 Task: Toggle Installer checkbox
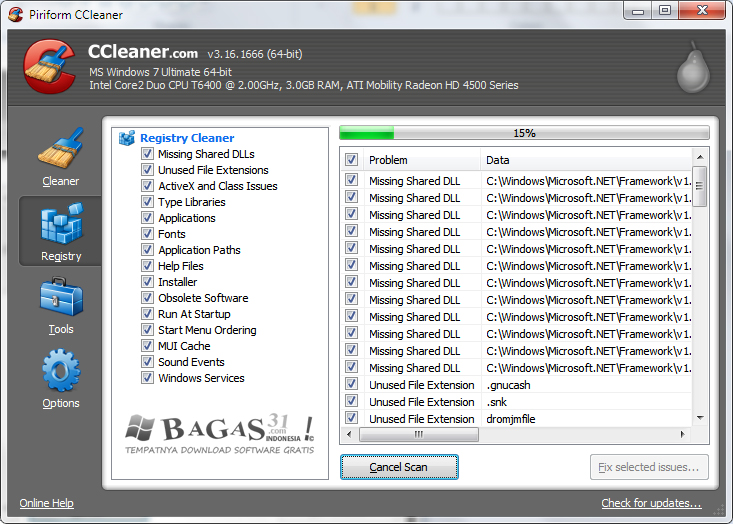147,281
